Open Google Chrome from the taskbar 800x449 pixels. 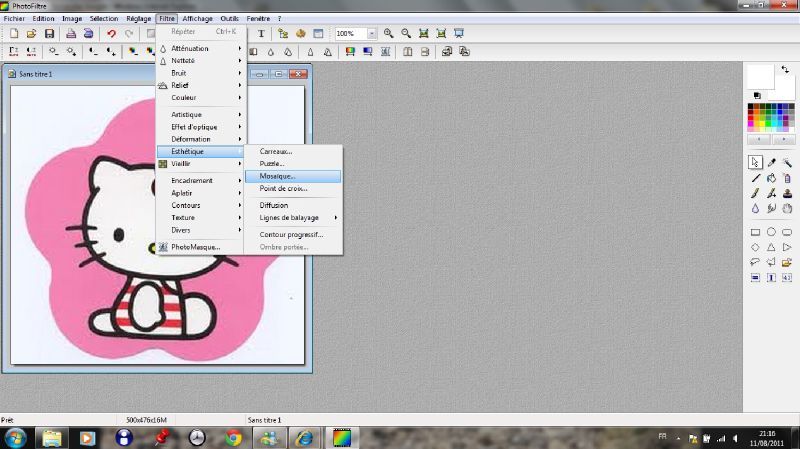pos(234,438)
